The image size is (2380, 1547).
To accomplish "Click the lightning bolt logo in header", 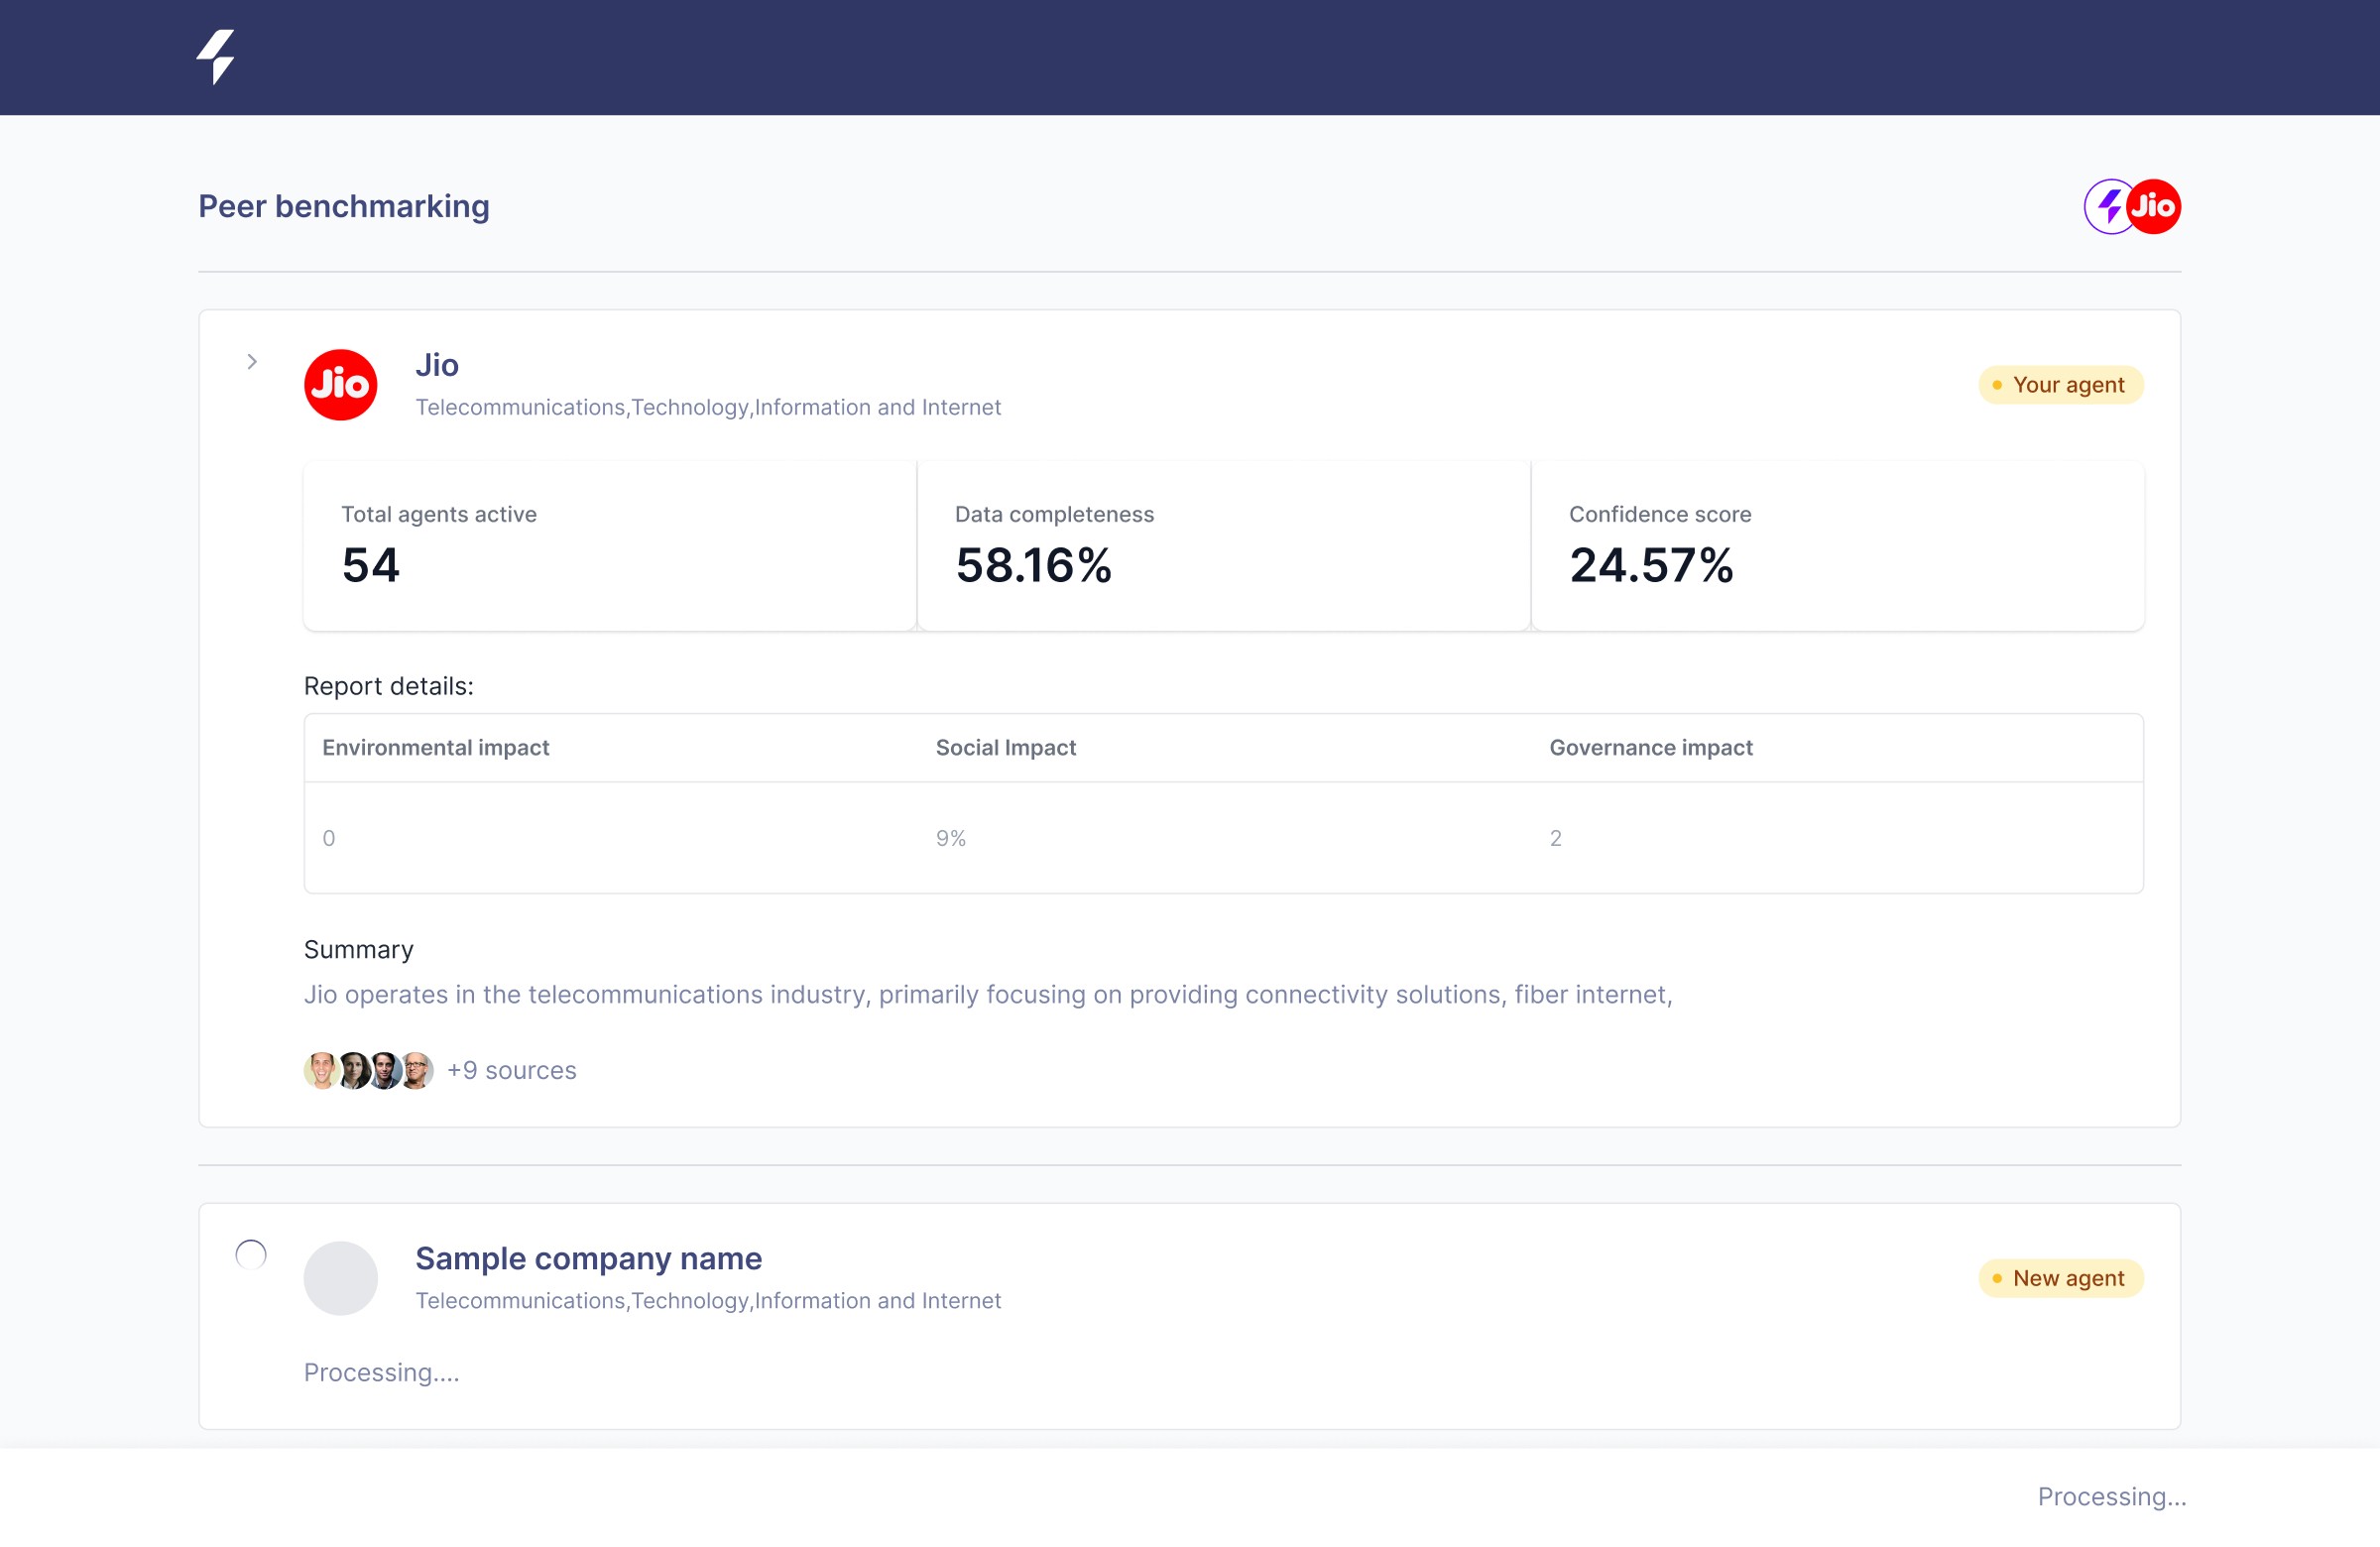I will pos(215,57).
